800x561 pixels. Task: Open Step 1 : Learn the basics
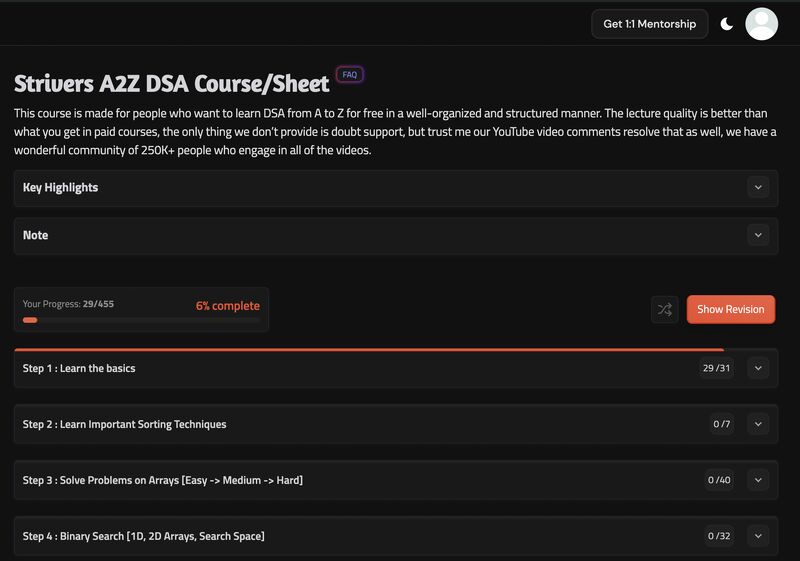point(79,368)
